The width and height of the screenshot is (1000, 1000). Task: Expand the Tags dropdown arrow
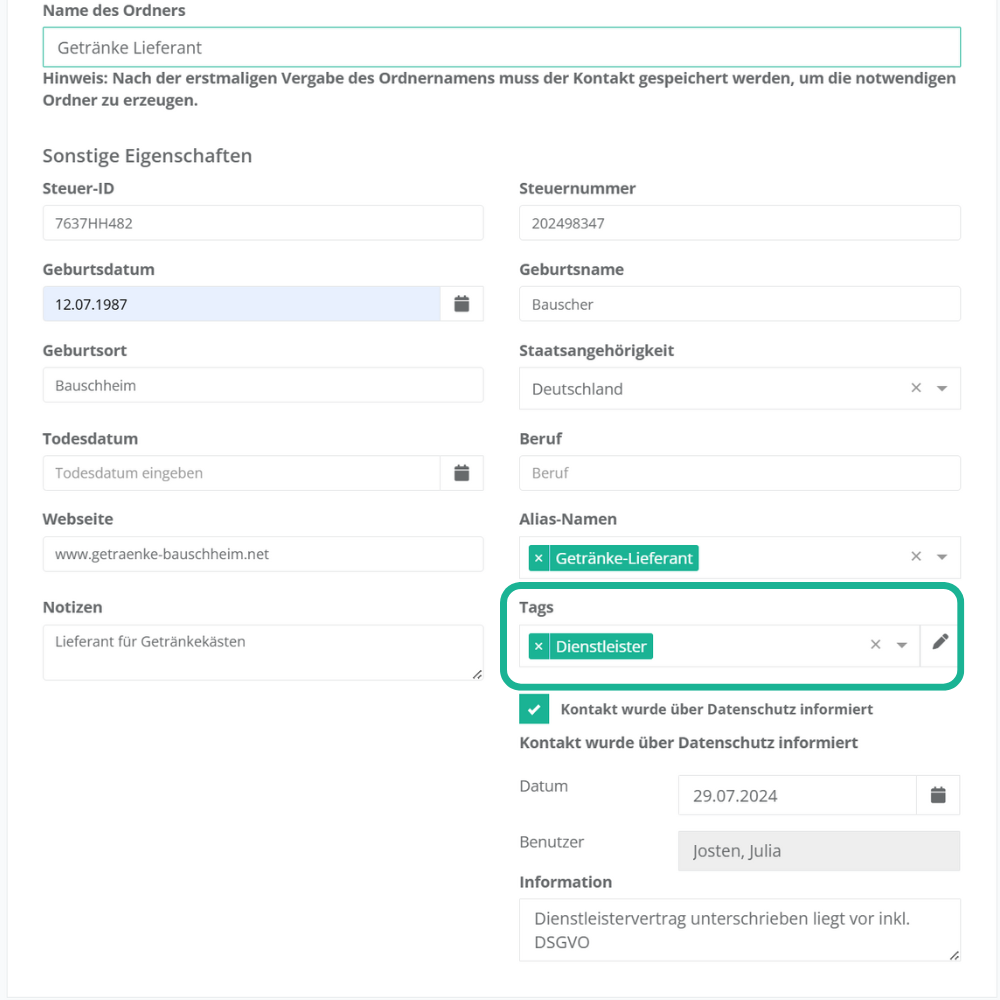(901, 645)
